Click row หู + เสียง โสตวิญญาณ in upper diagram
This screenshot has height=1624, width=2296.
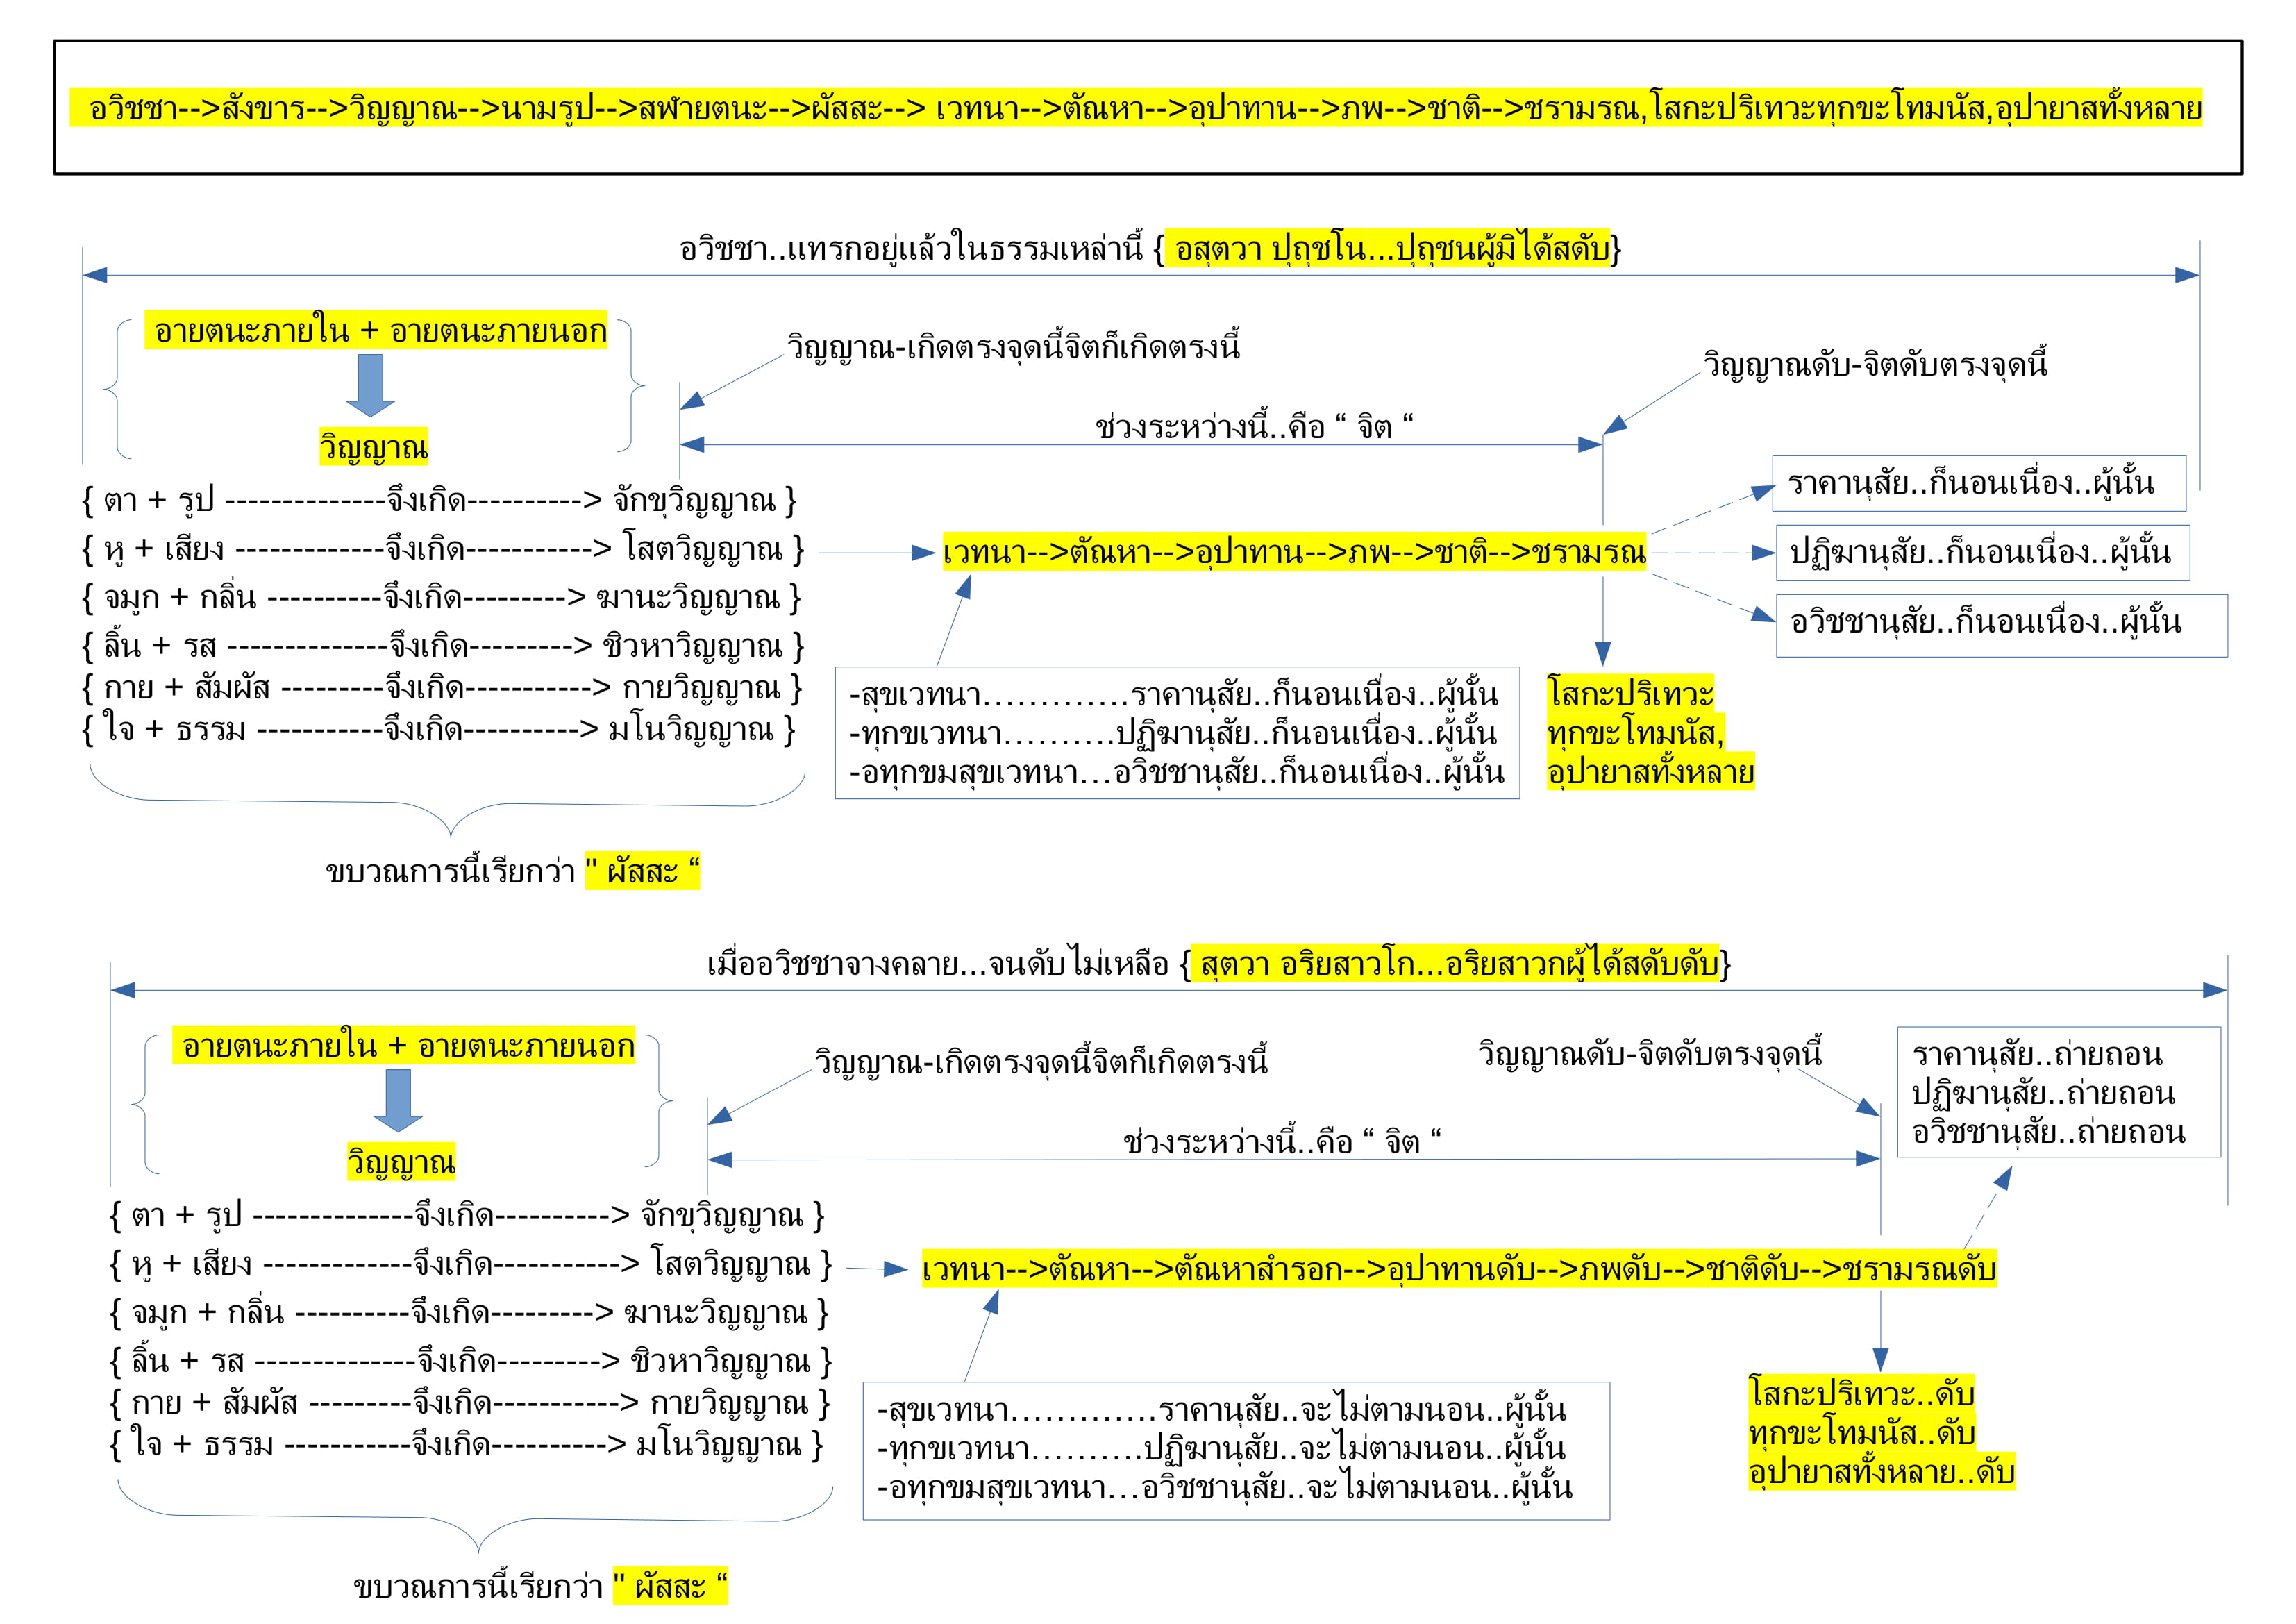[x=442, y=549]
